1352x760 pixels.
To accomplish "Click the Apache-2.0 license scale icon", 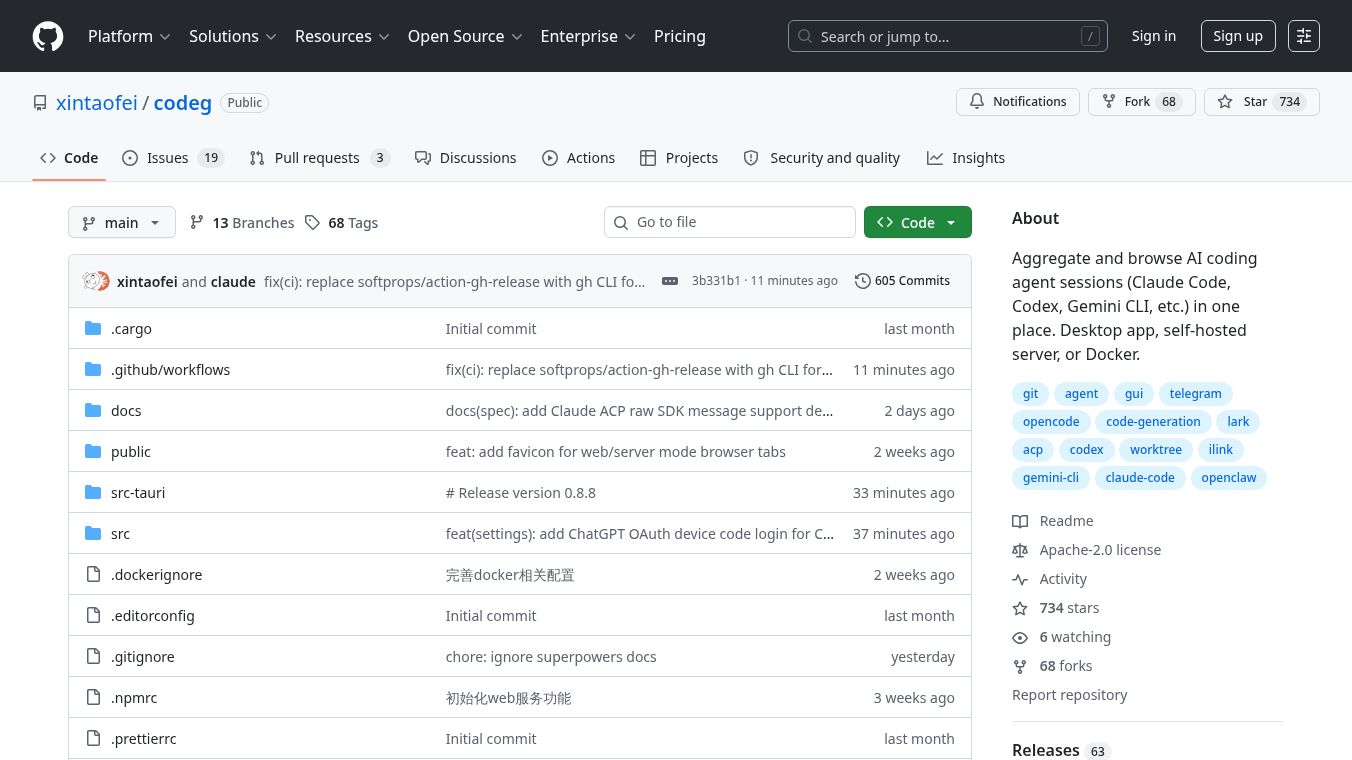I will pyautogui.click(x=1020, y=550).
